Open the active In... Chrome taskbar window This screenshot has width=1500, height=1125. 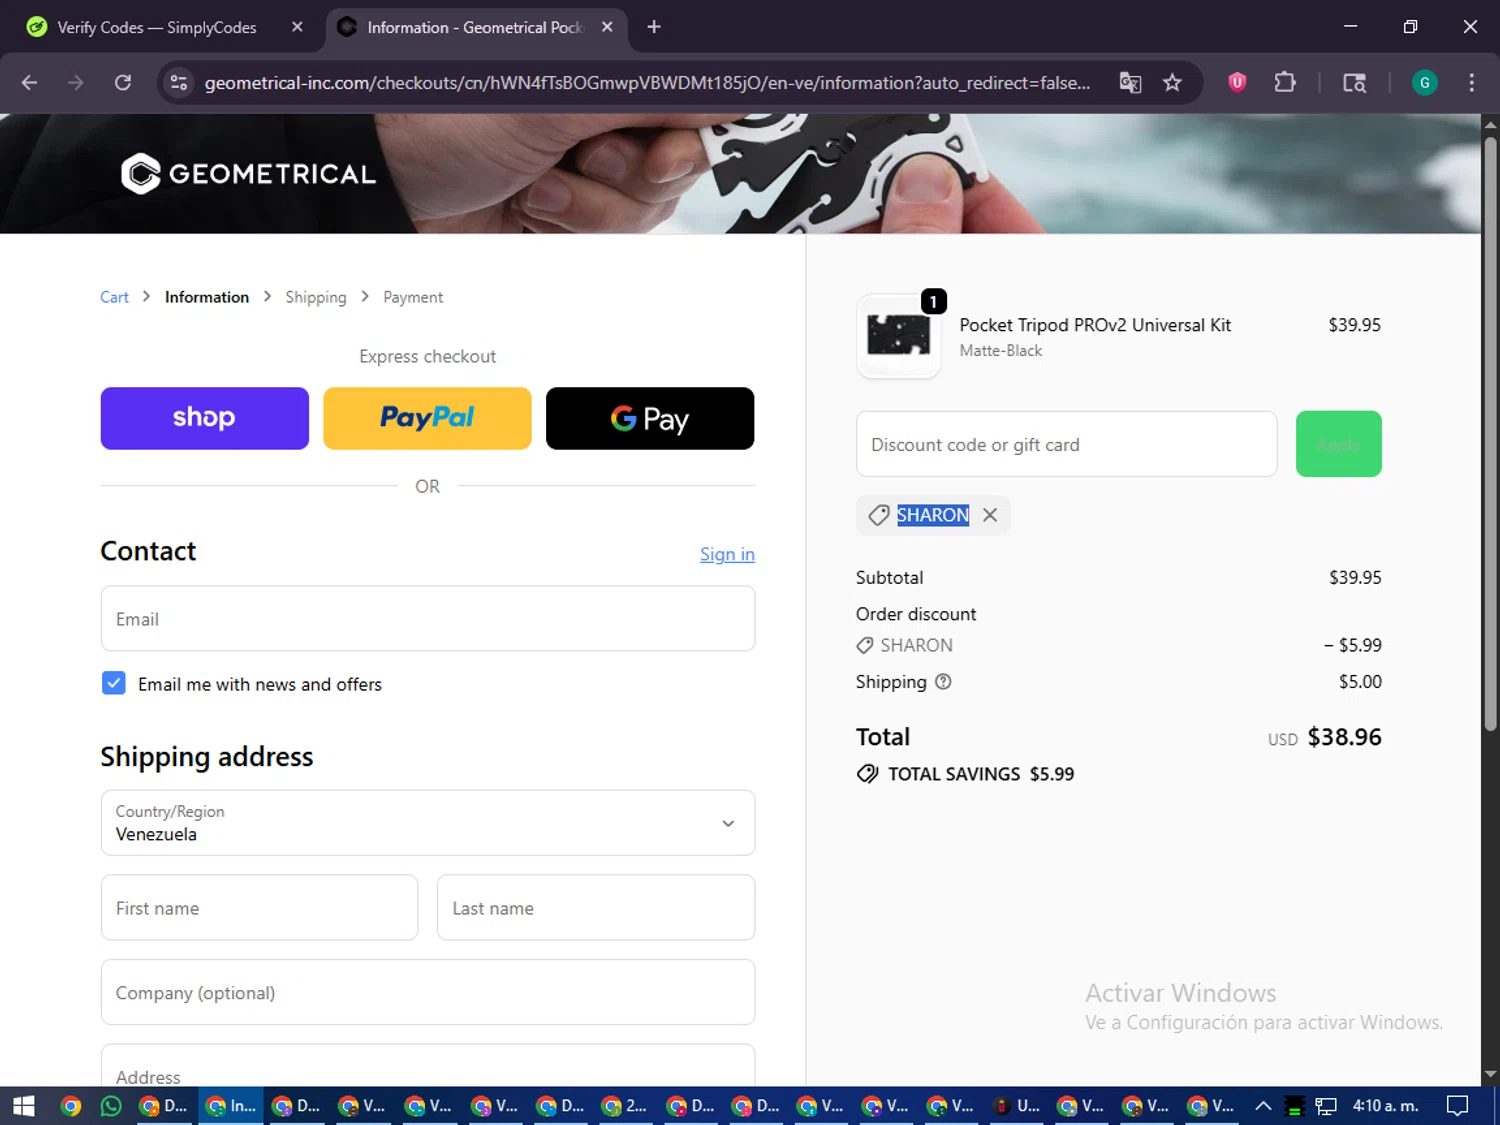pos(231,1106)
